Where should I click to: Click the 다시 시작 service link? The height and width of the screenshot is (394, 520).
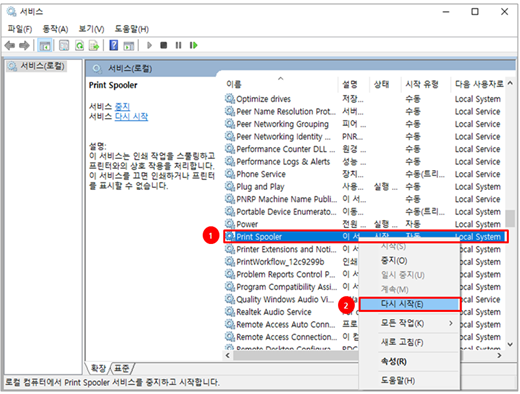(x=131, y=116)
